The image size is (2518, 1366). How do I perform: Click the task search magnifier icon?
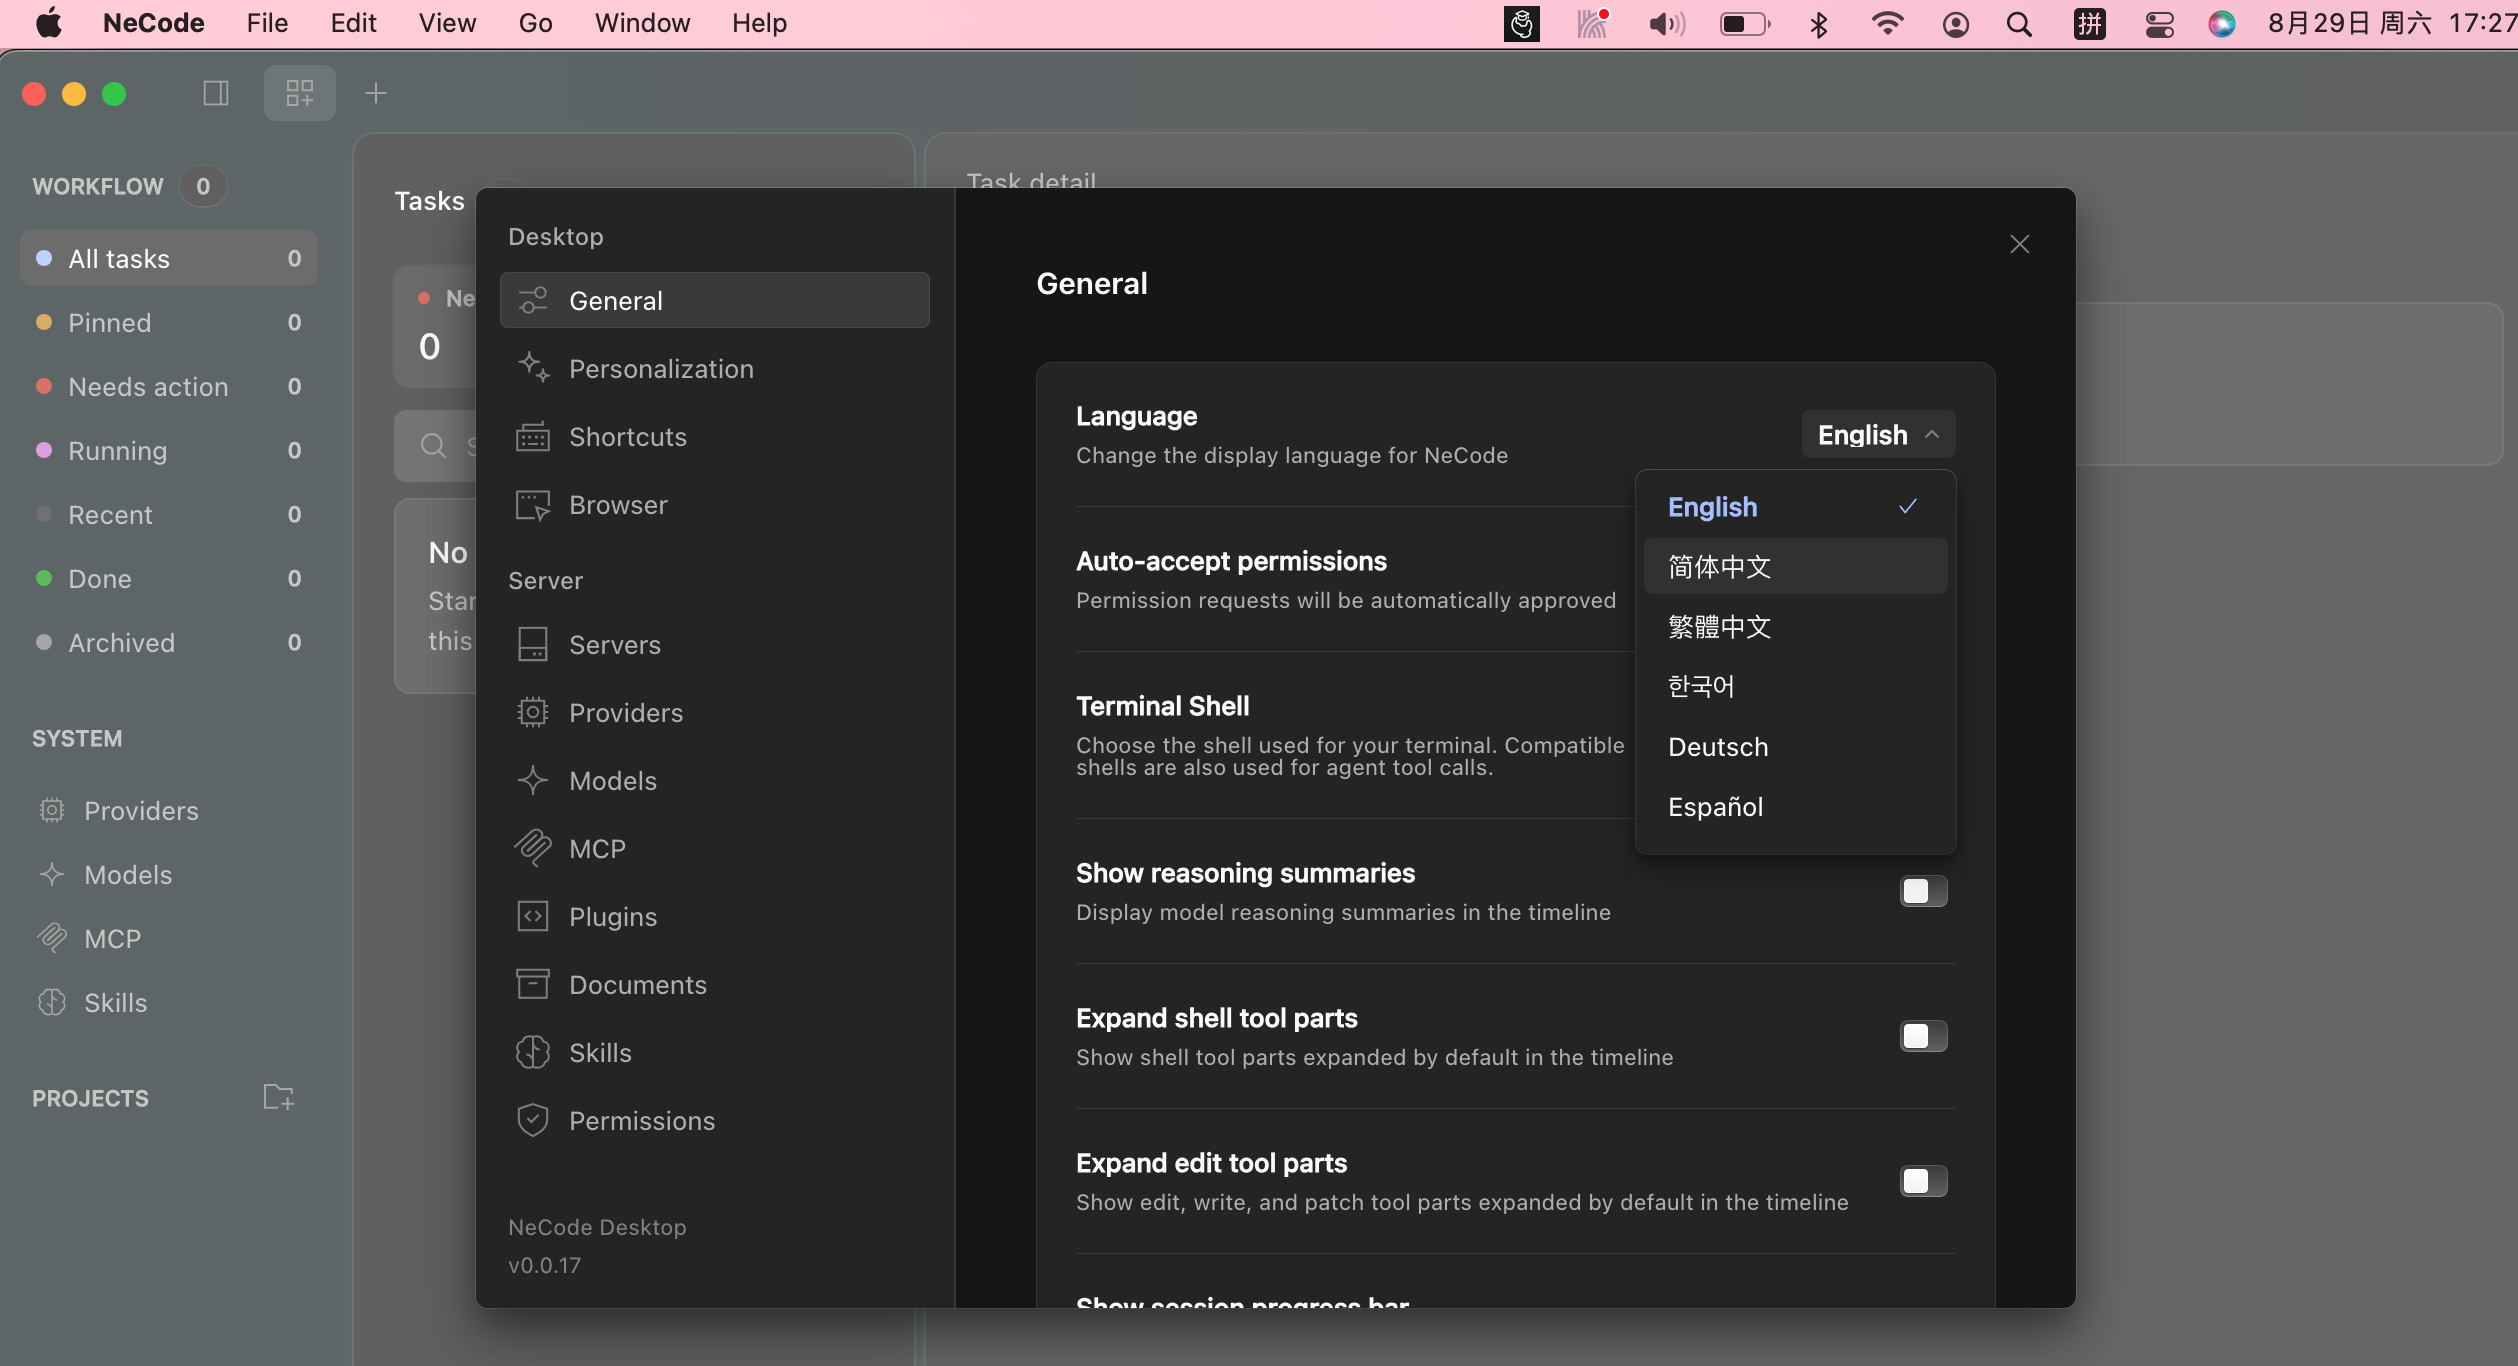(433, 446)
